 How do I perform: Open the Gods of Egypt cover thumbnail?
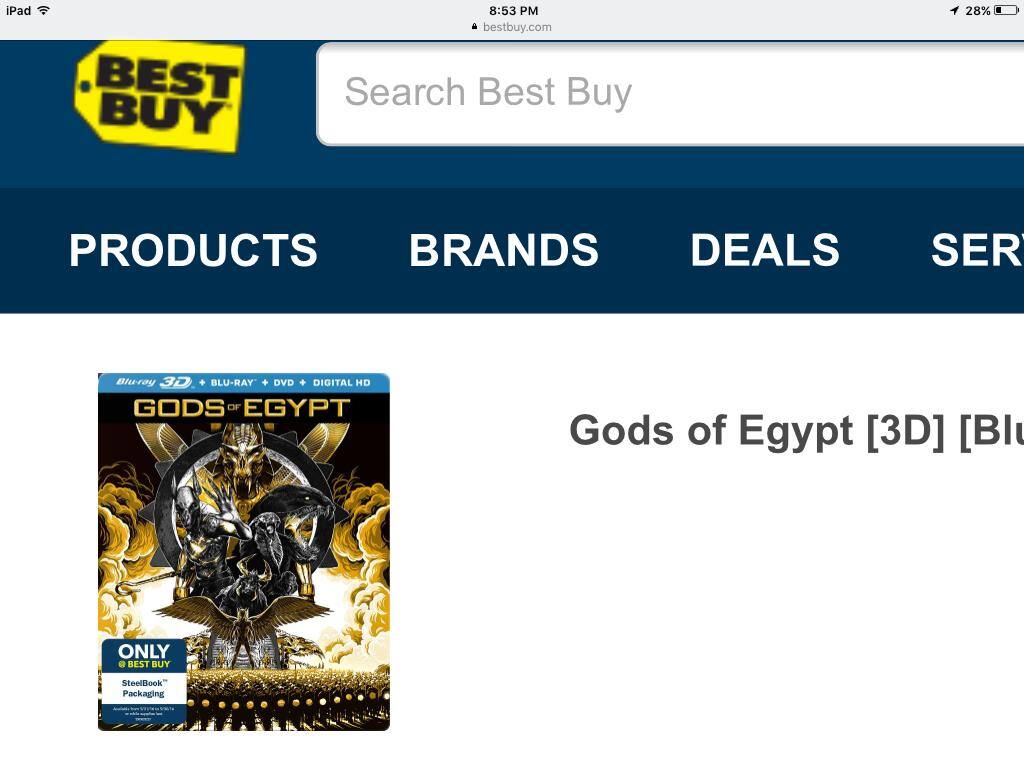click(244, 552)
